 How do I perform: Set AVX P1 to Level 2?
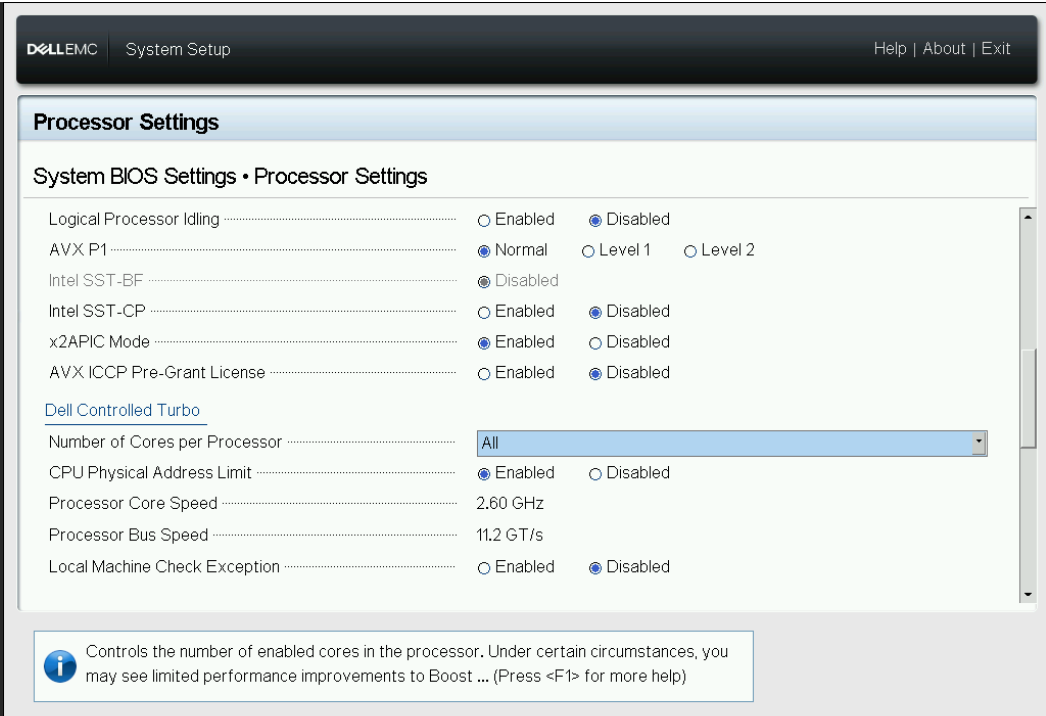[x=690, y=251]
